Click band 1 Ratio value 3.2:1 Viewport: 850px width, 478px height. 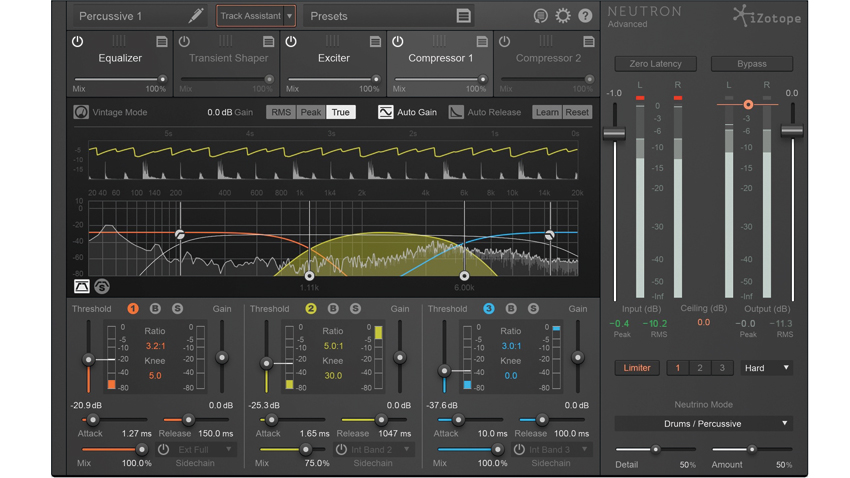click(x=156, y=346)
